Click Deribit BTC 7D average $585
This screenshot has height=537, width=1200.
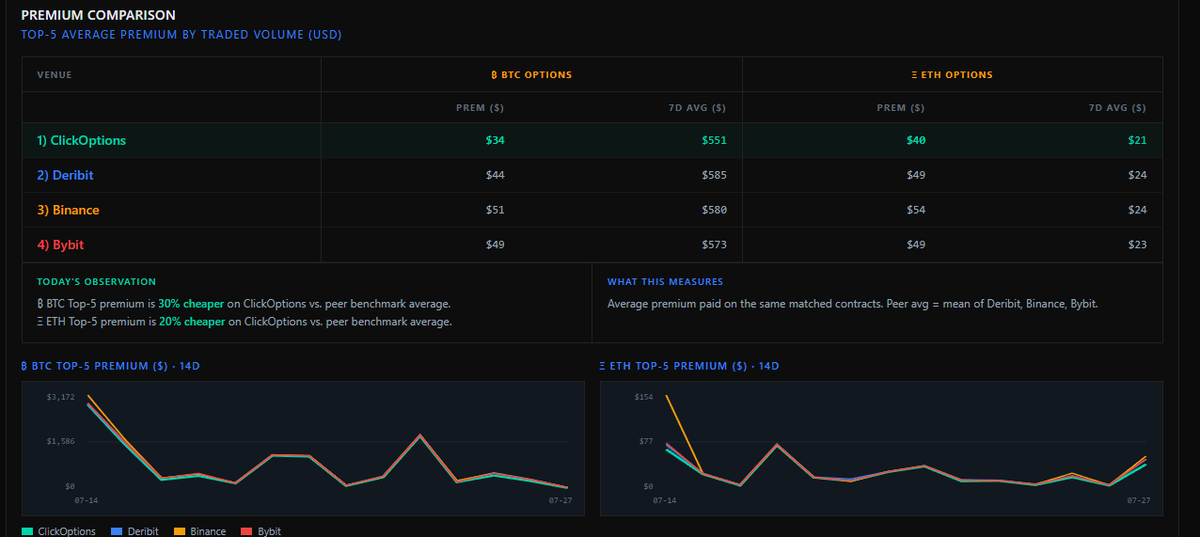click(x=714, y=176)
